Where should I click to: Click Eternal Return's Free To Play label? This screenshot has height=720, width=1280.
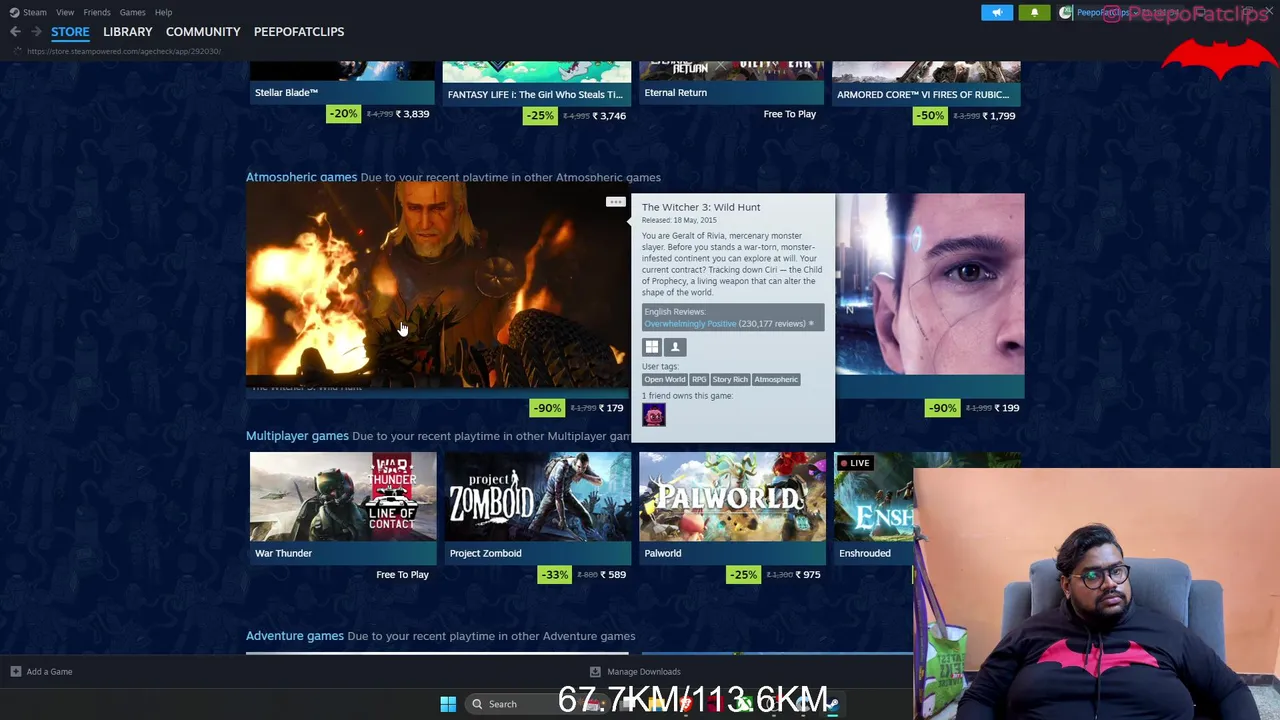pyautogui.click(x=790, y=114)
